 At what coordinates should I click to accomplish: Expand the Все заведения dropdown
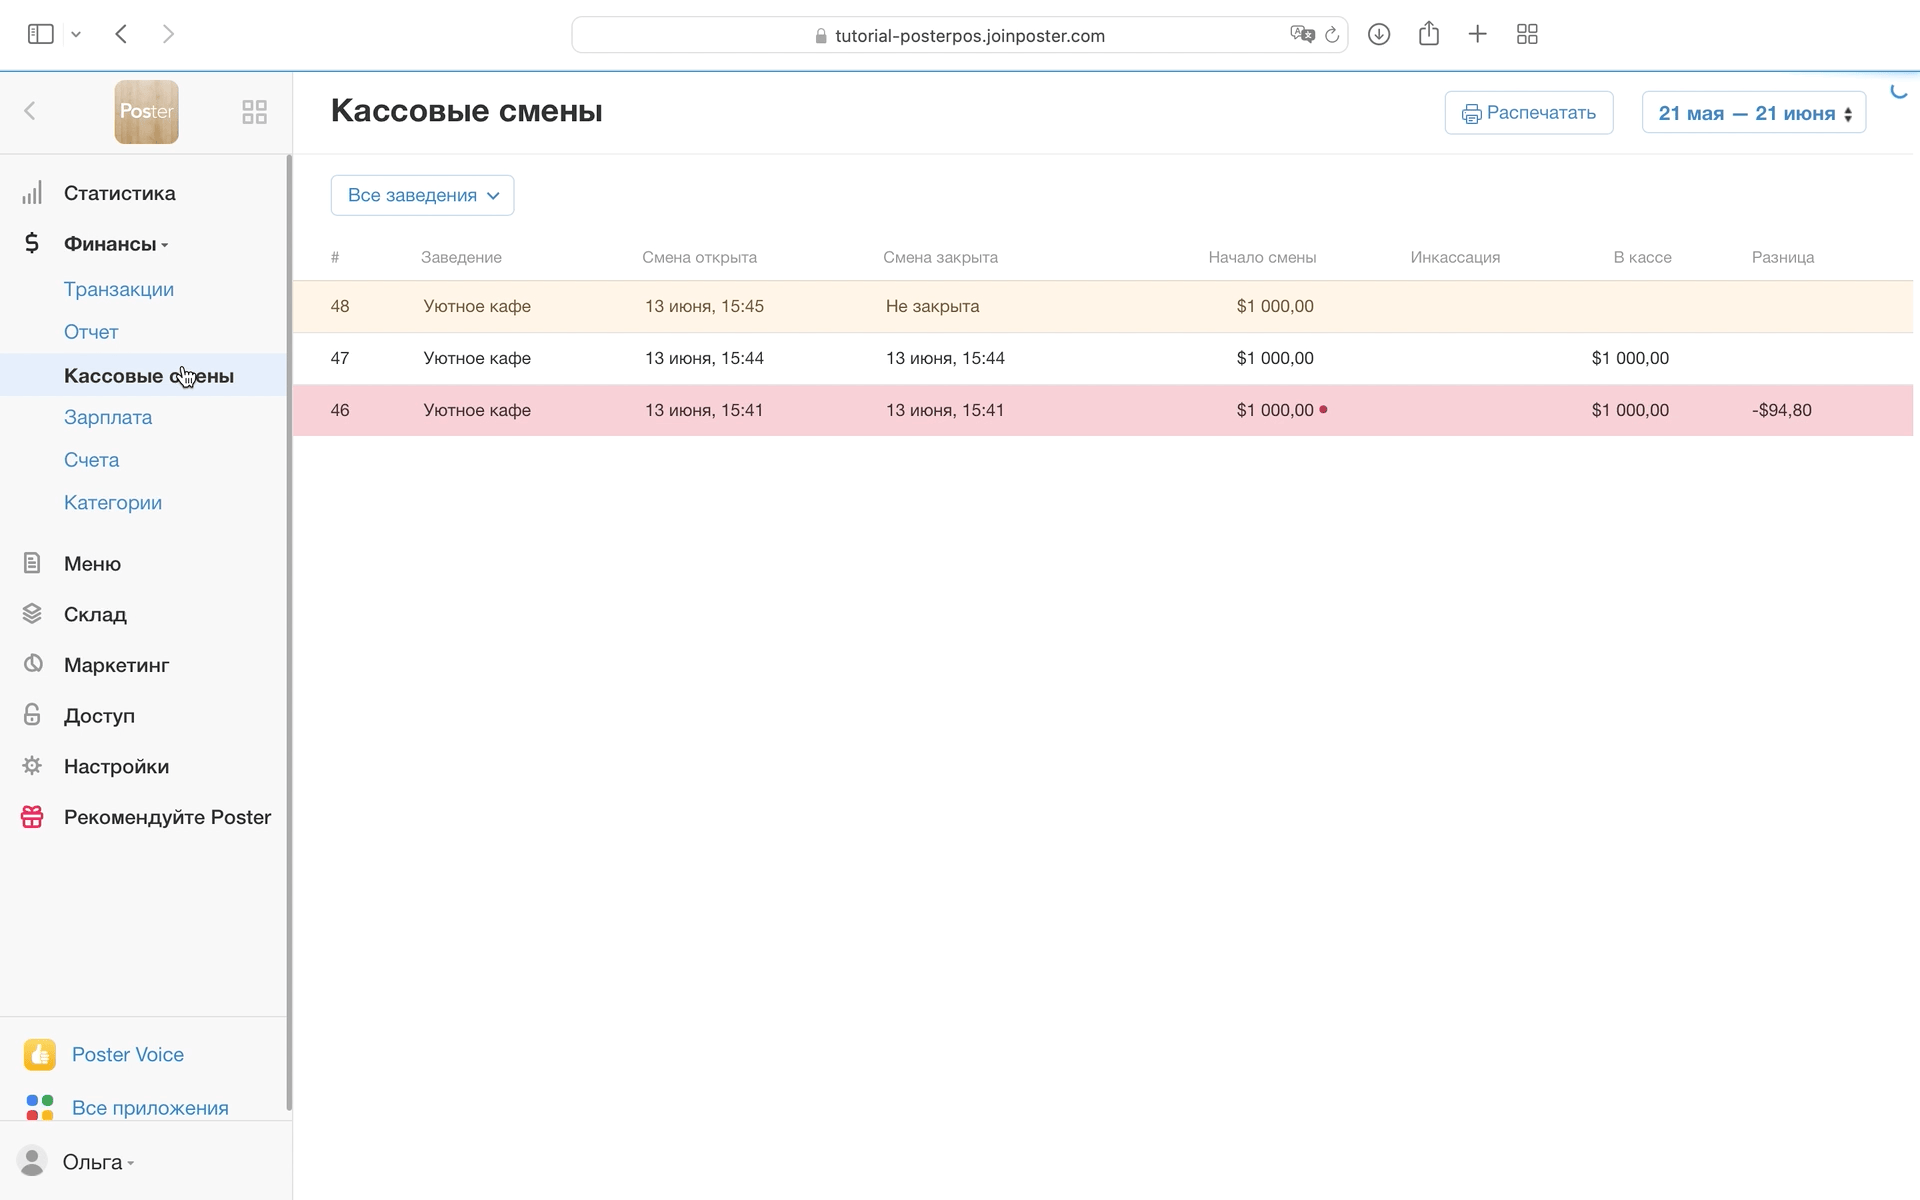click(x=422, y=195)
